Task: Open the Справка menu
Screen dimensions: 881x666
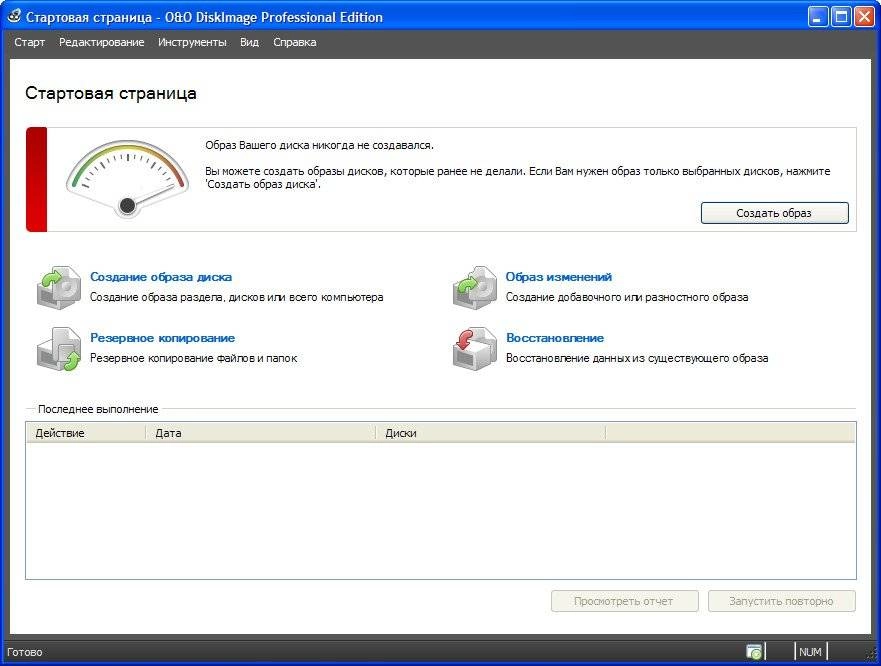Action: coord(294,42)
